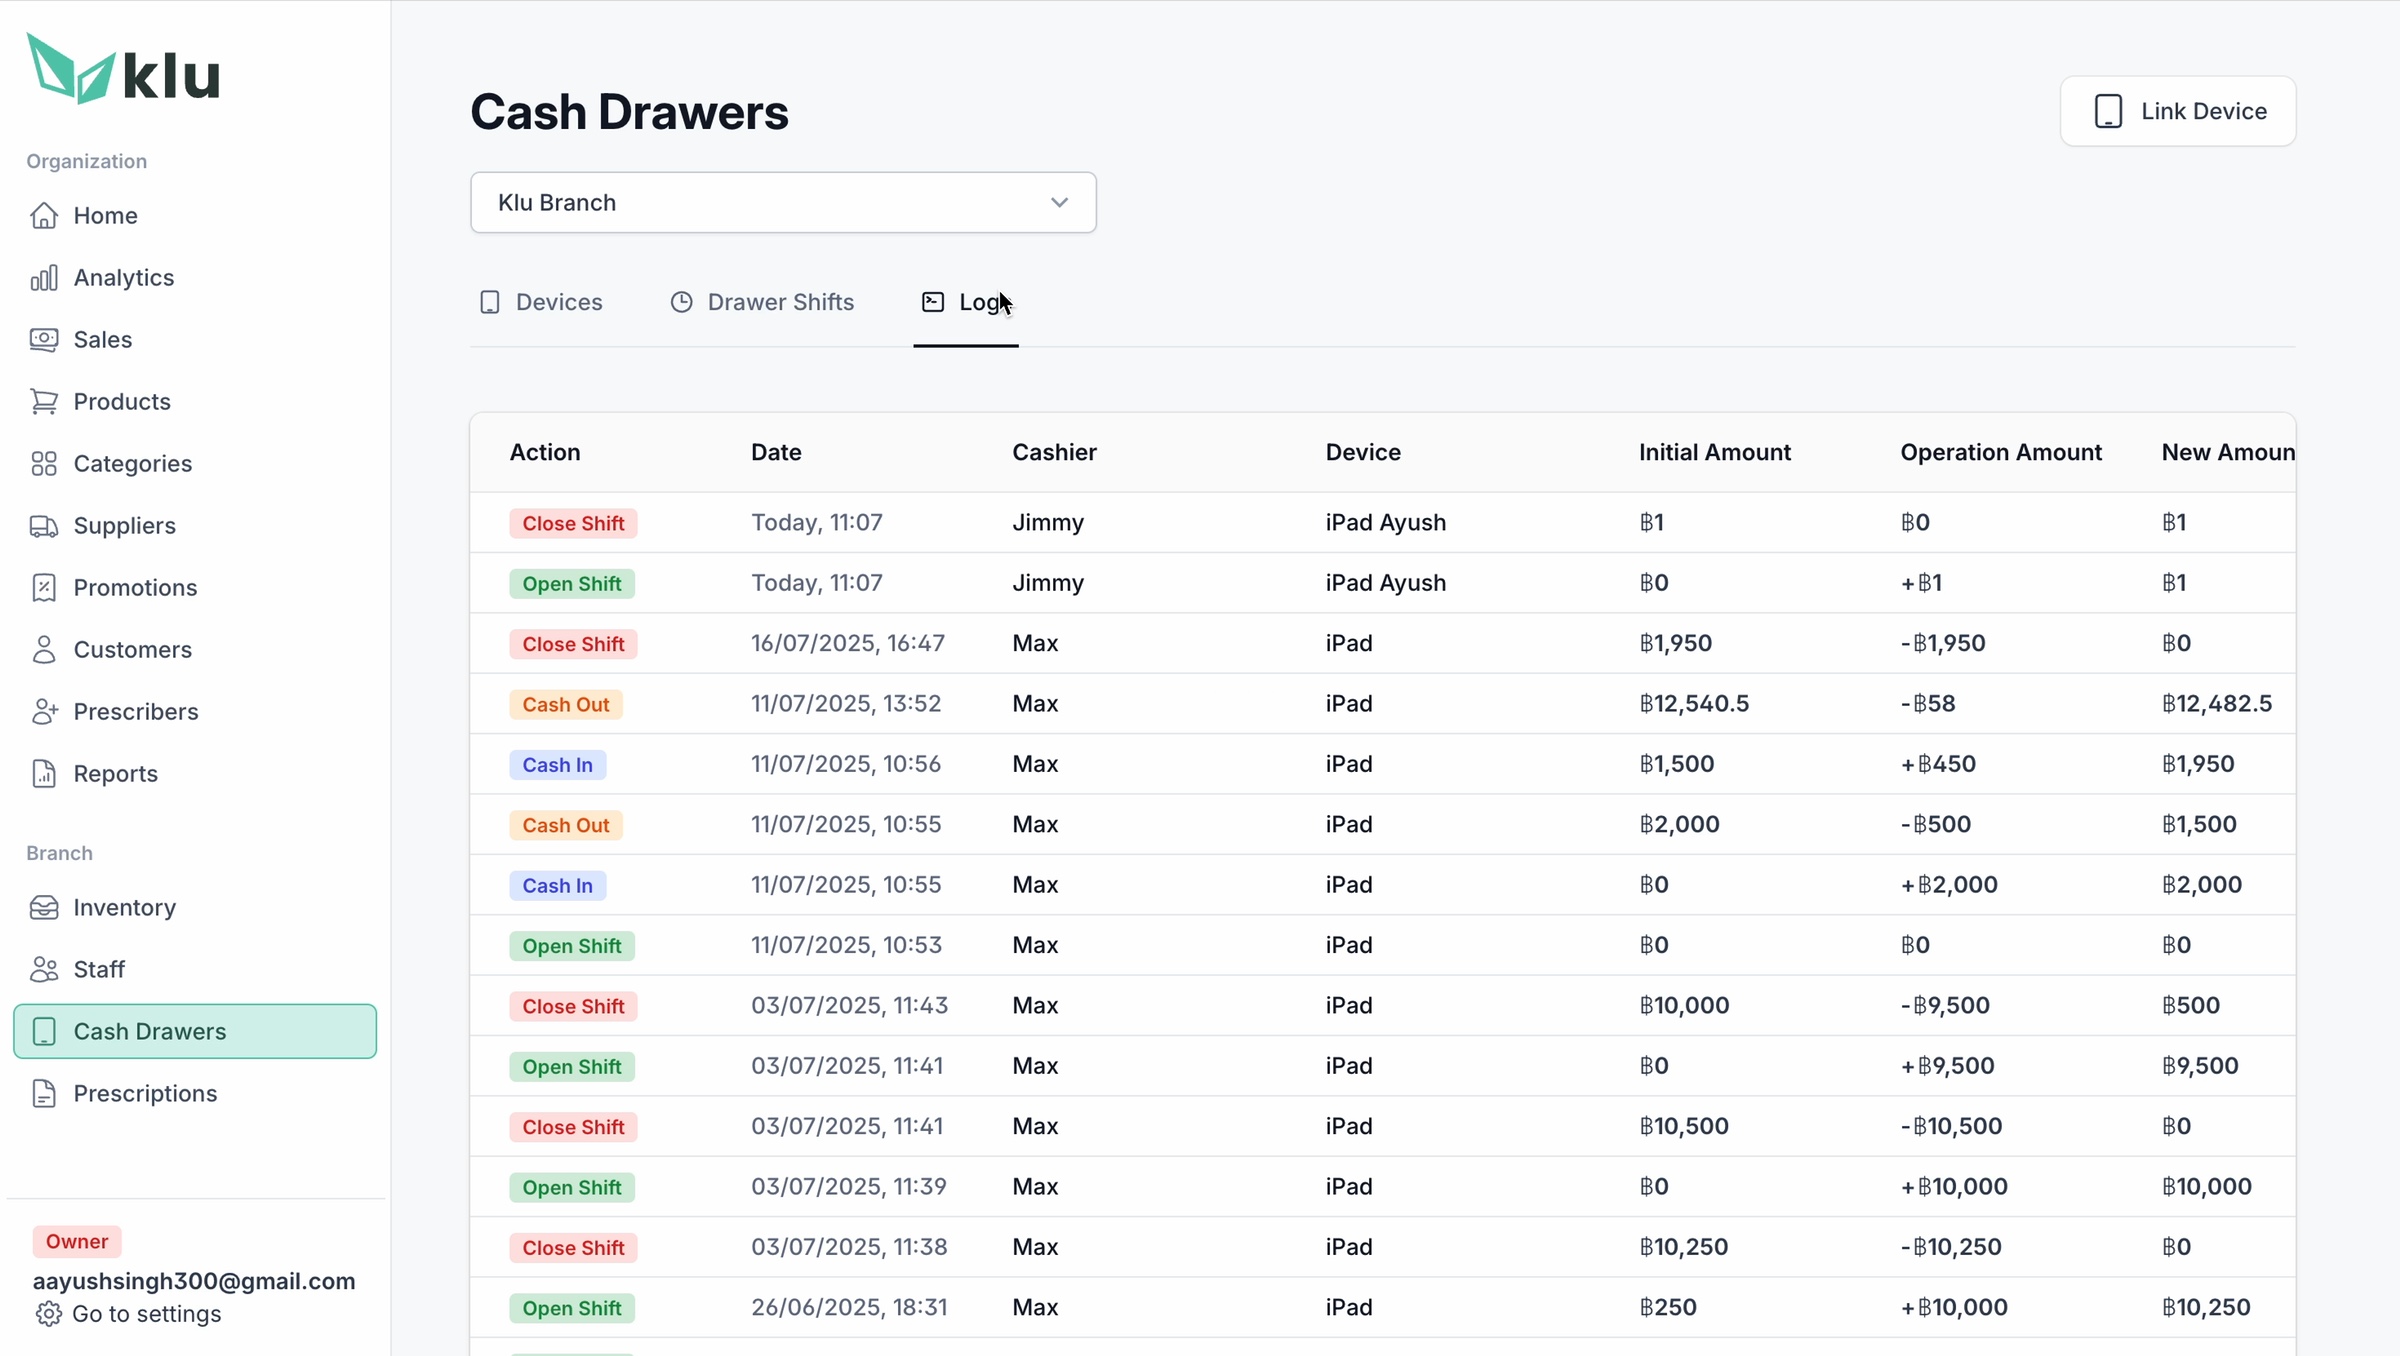Click the +฿450 operation amount
The height and width of the screenshot is (1356, 2400).
coord(1938,764)
